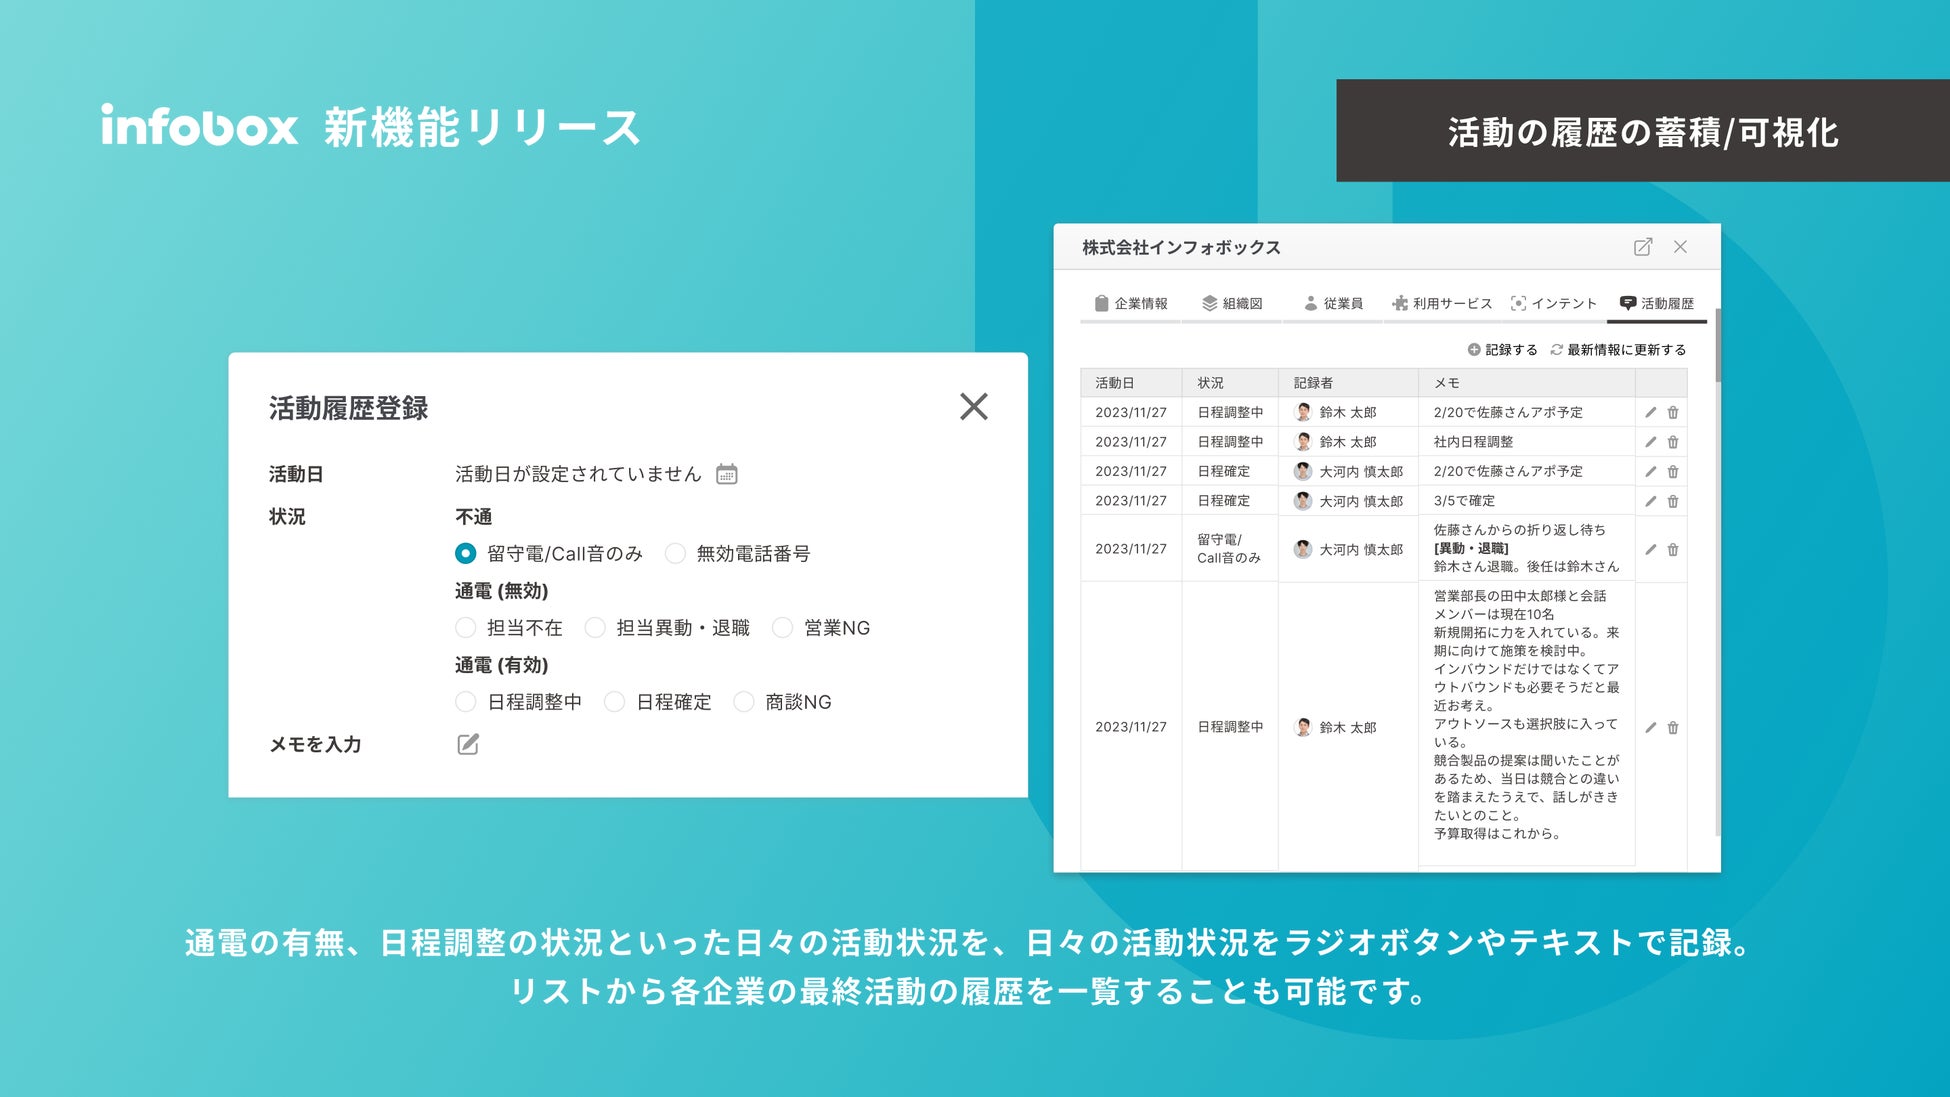Click the 記録する button
1950x1097 pixels.
pos(1502,350)
